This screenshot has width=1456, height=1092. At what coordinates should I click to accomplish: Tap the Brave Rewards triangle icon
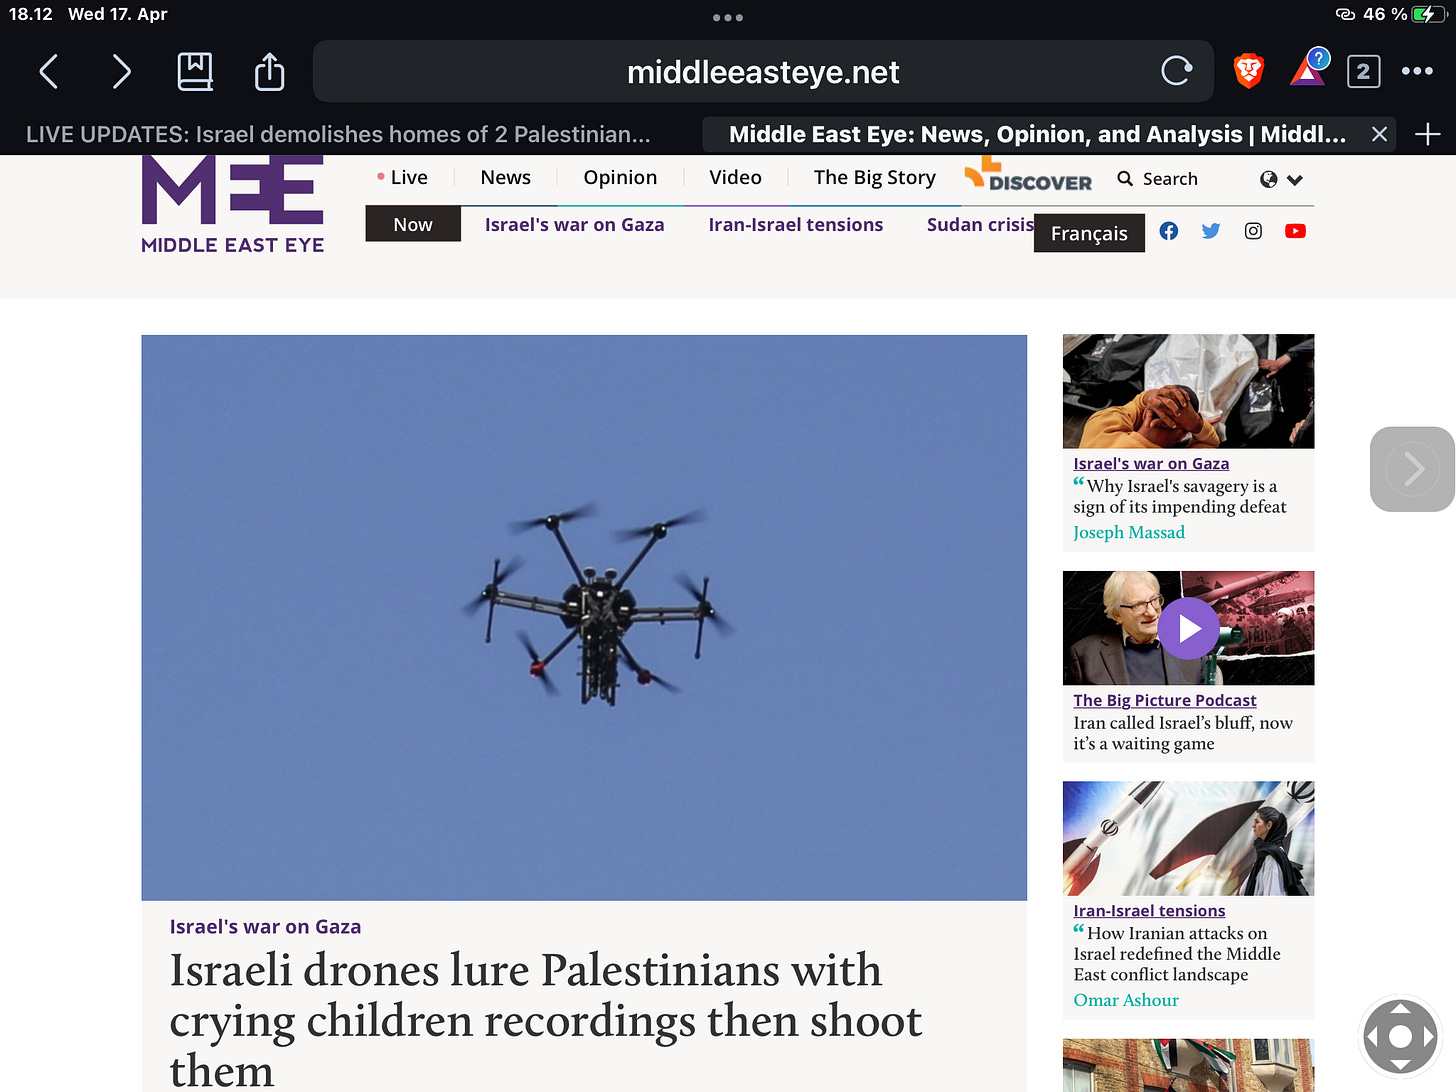click(x=1308, y=69)
